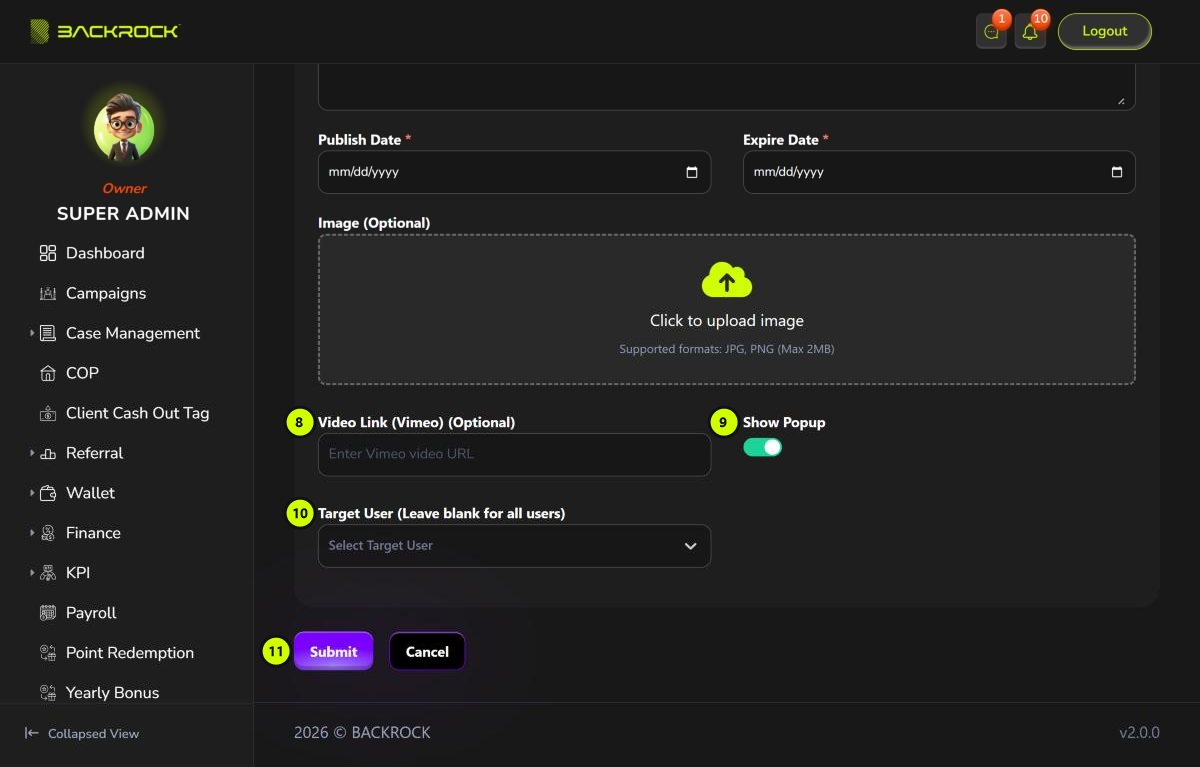The height and width of the screenshot is (767, 1200).
Task: Switch sidebar to Collapsed View
Action: [x=82, y=734]
